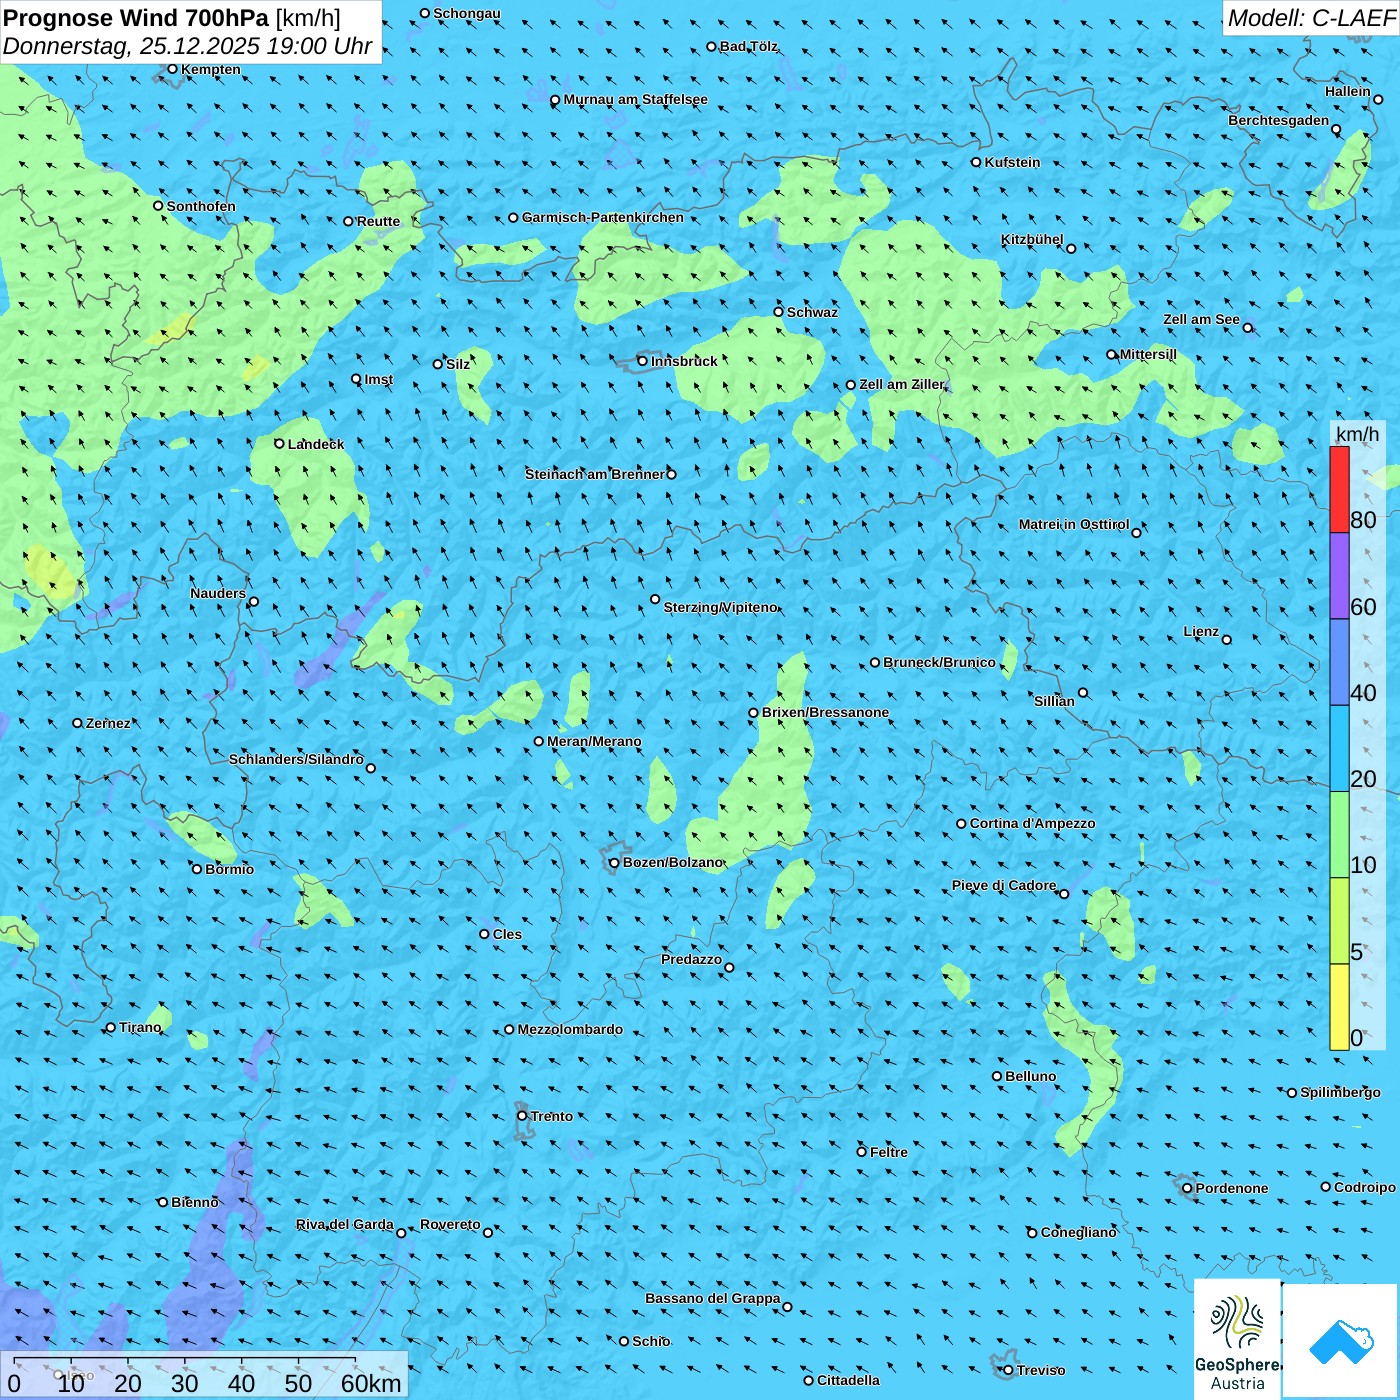Click the 'Prognose Wind 700hPa' title
Image resolution: width=1400 pixels, height=1400 pixels.
click(x=136, y=17)
